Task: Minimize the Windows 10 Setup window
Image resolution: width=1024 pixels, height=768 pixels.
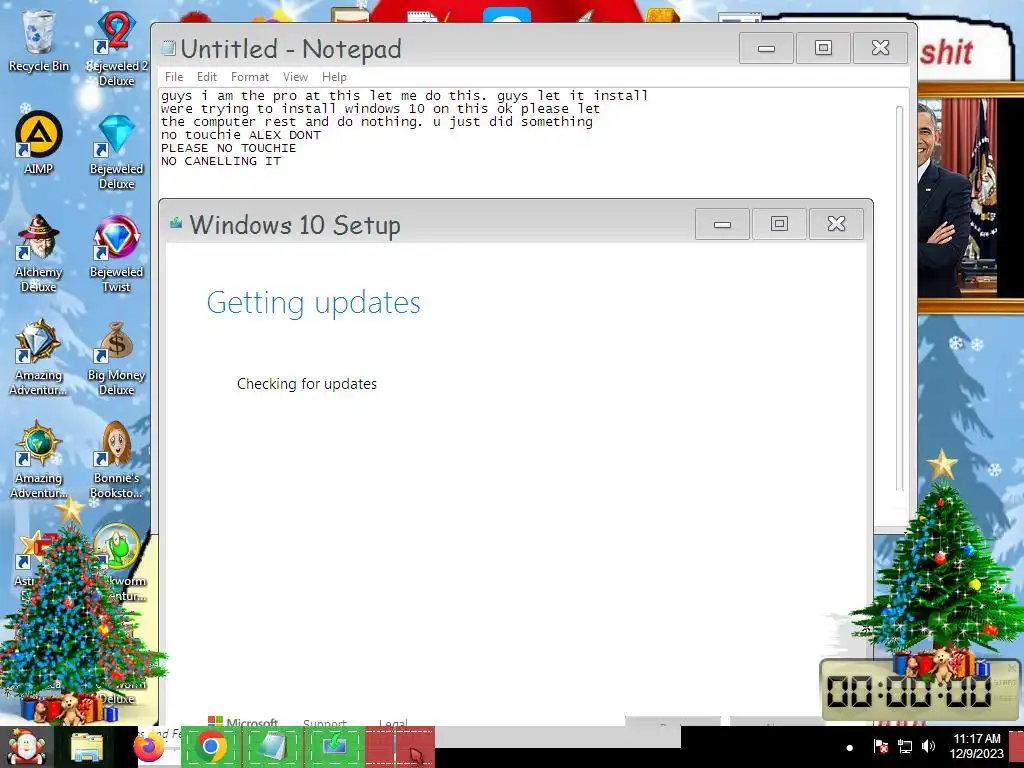Action: [x=722, y=224]
